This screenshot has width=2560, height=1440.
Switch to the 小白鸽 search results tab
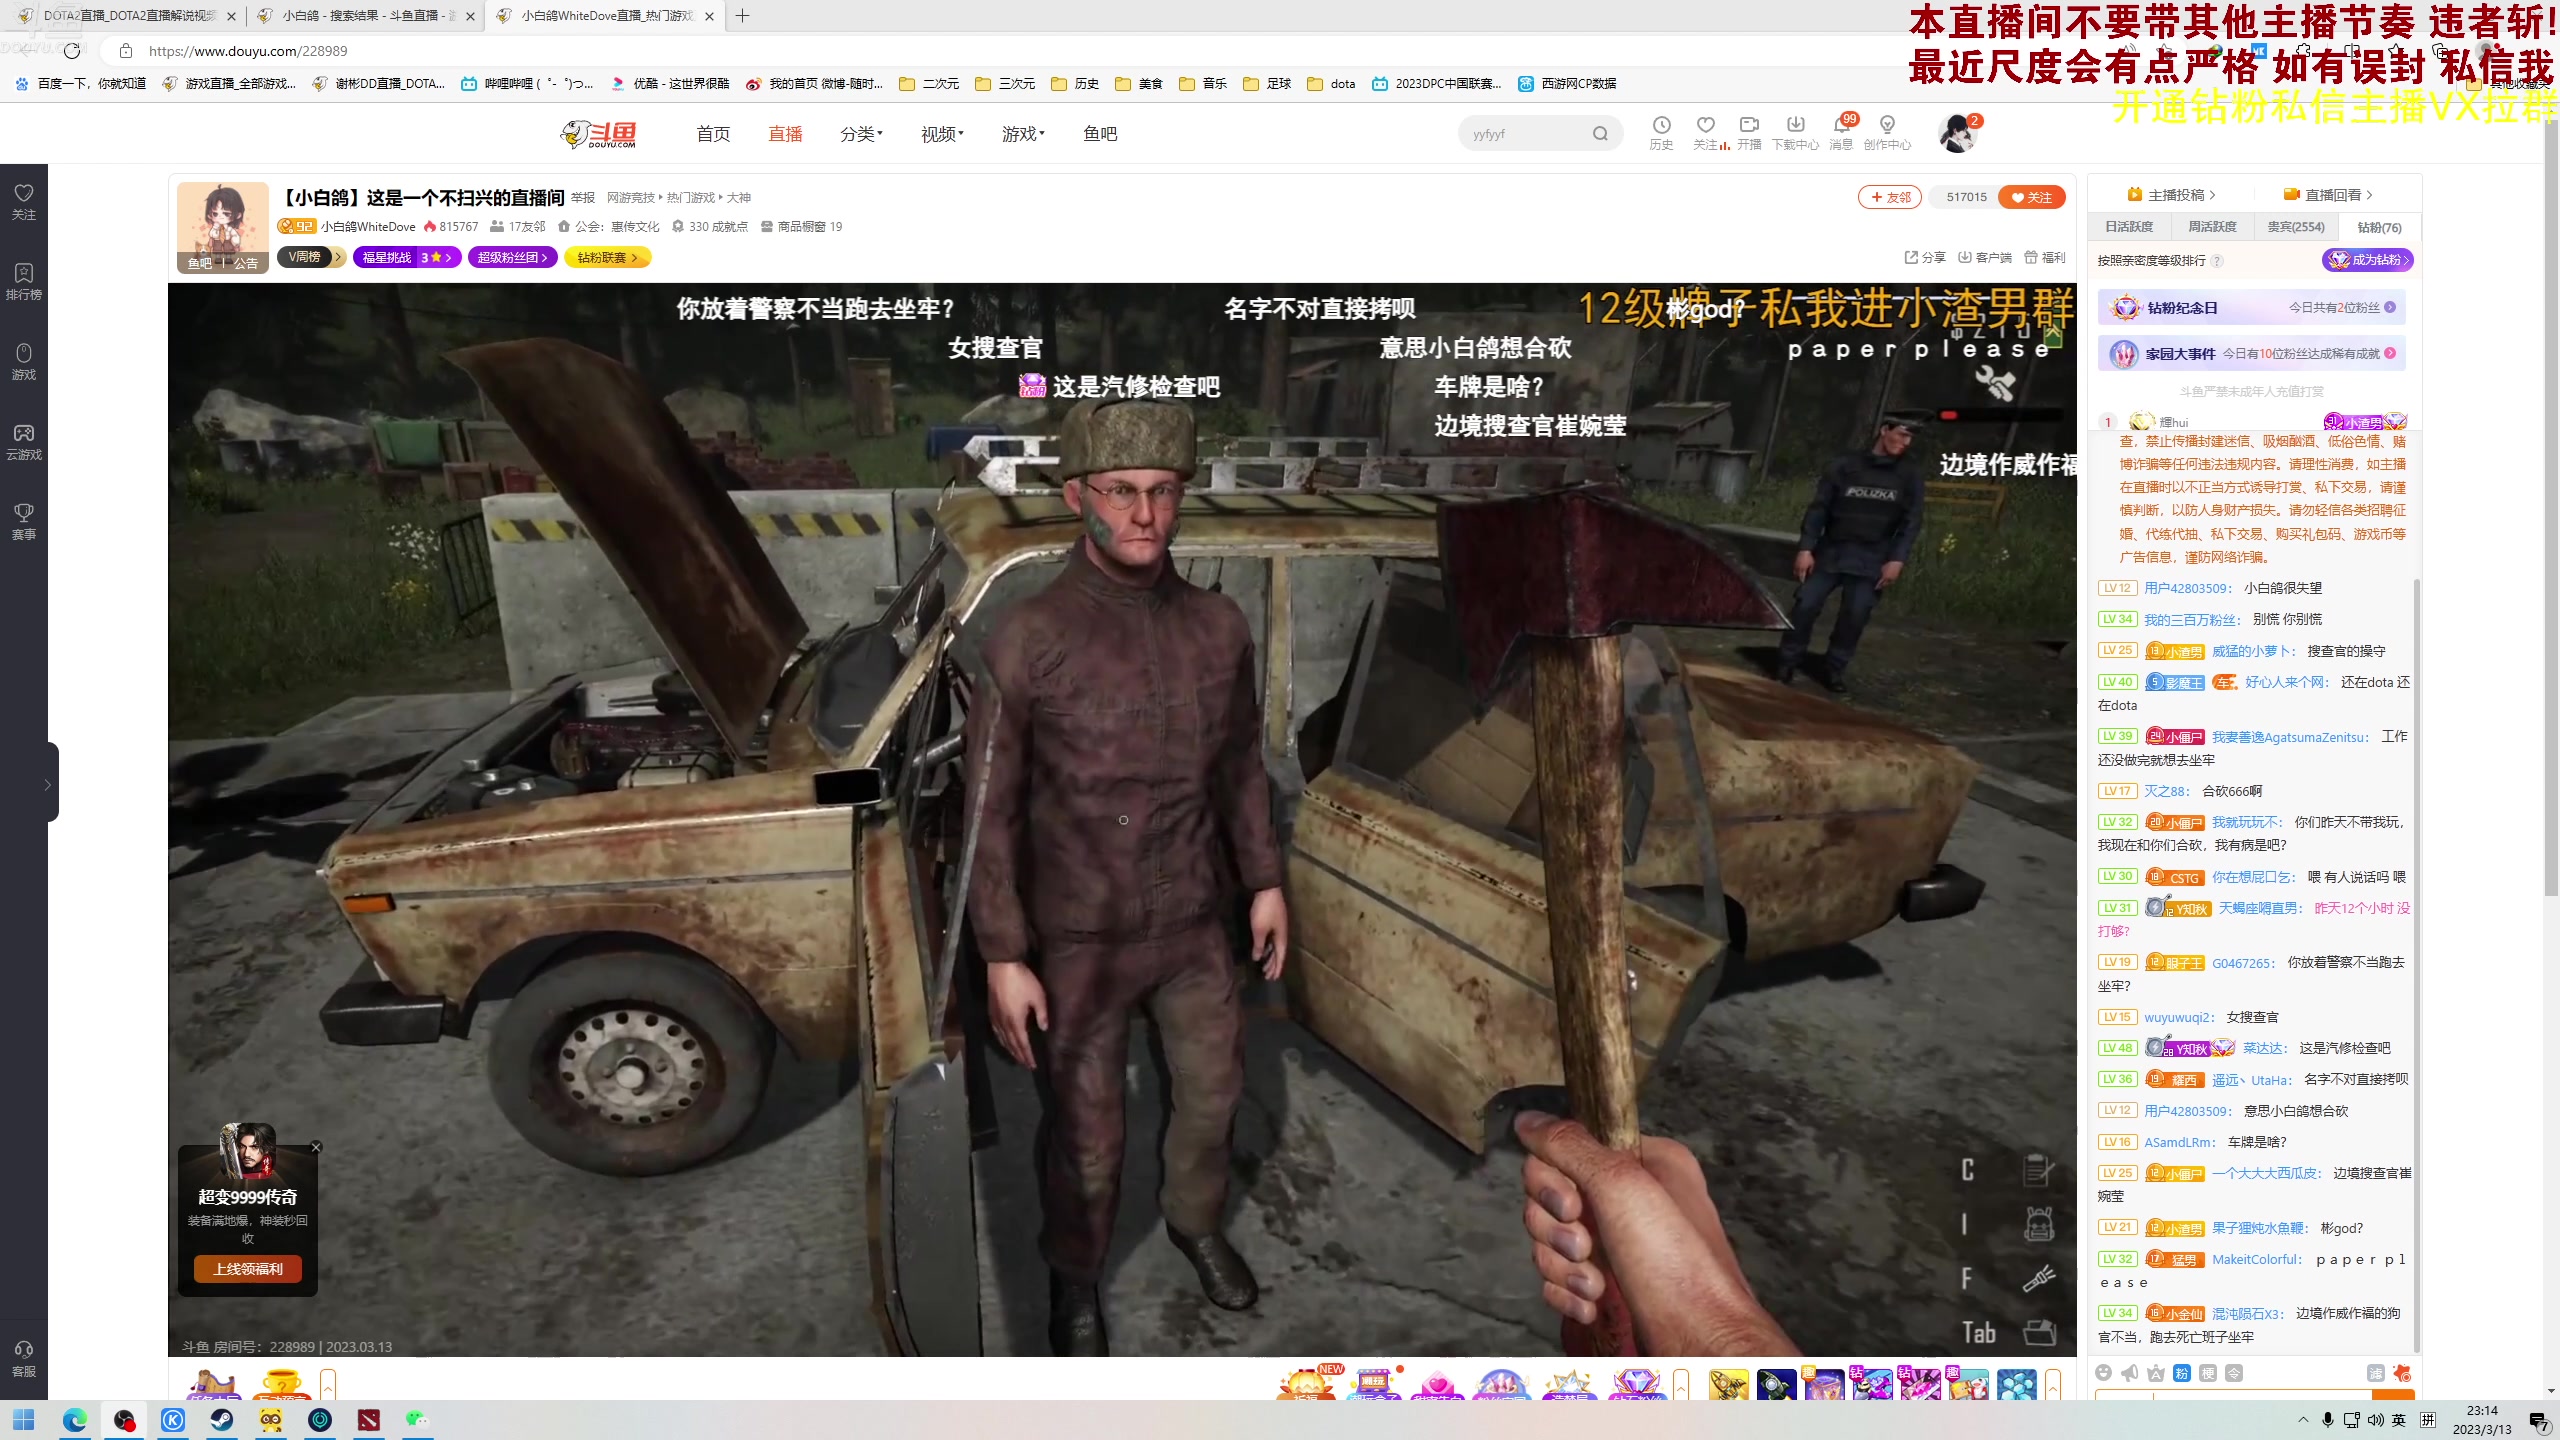(365, 16)
